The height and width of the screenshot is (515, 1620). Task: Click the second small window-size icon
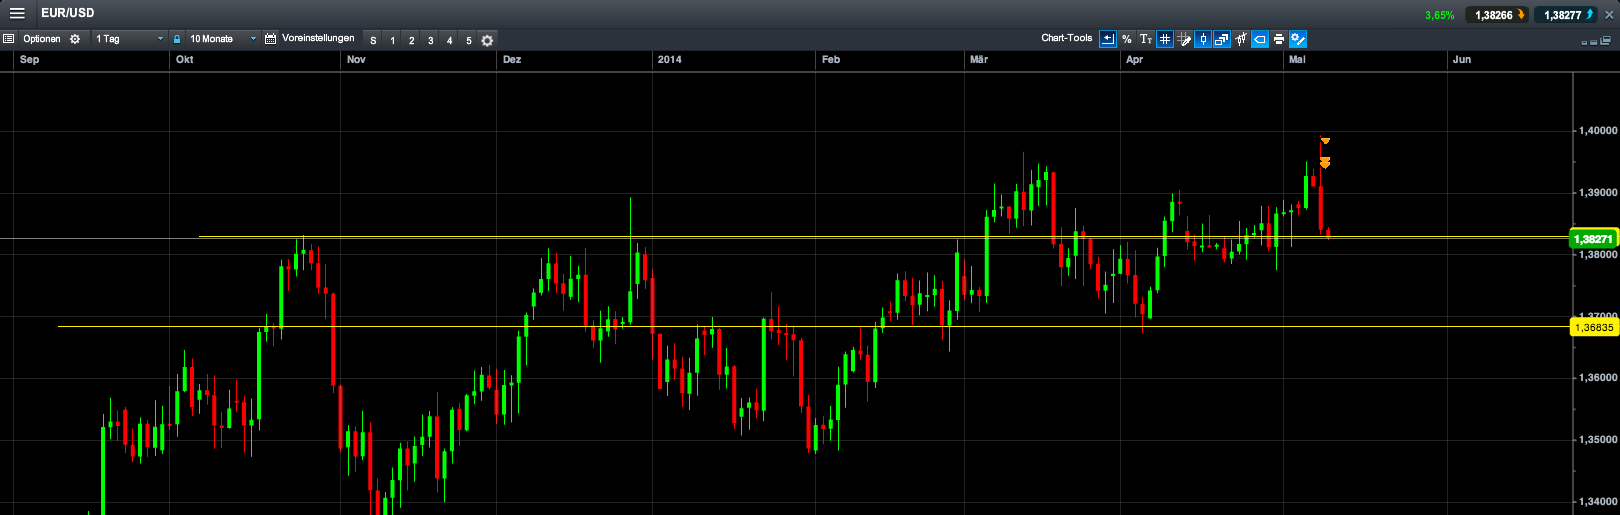pos(1594,42)
